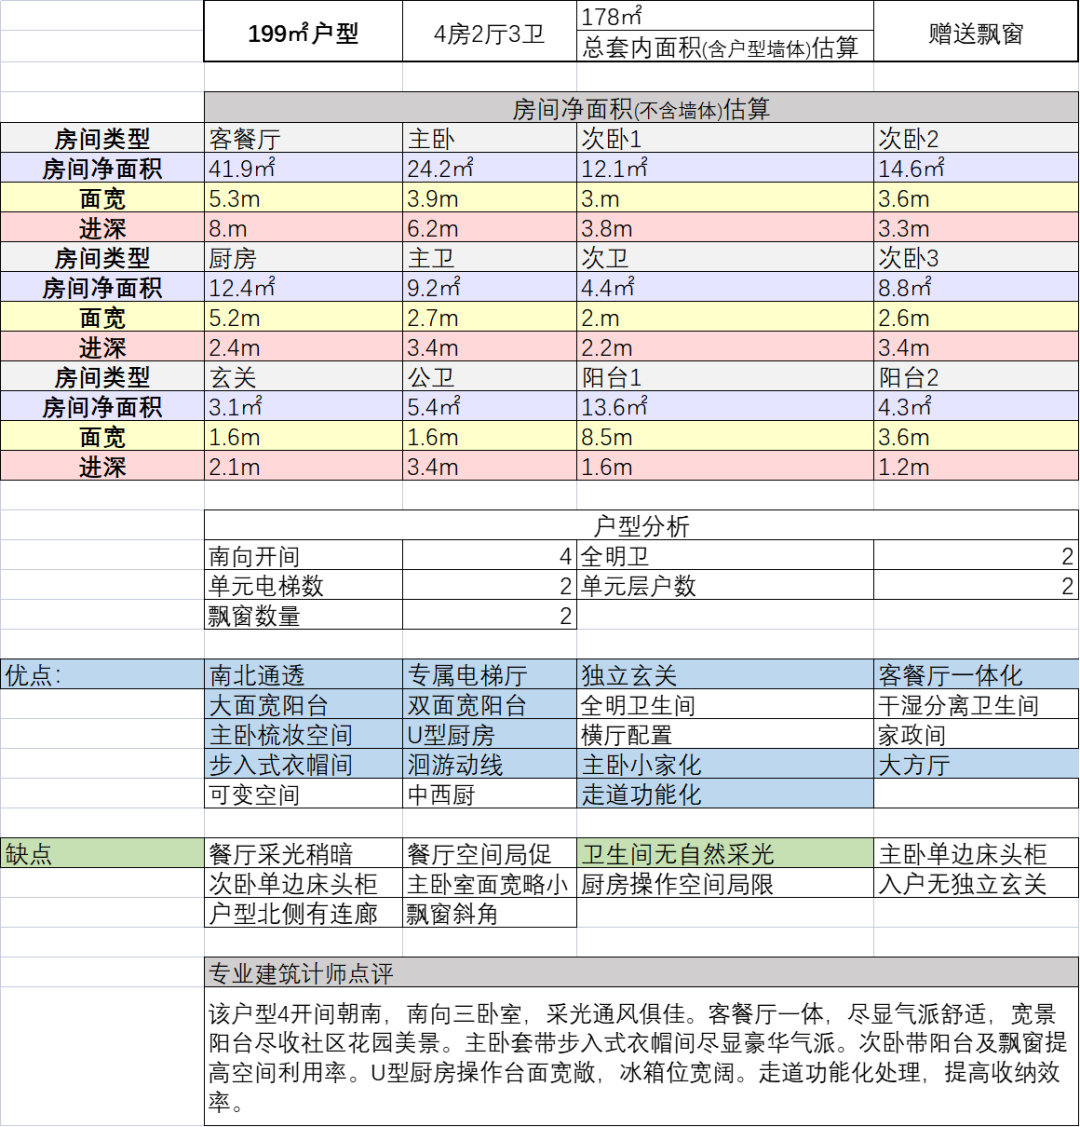Screen dimensions: 1080x1127
Task: Click the '南向开间' label cell
Action: pyautogui.click(x=303, y=556)
